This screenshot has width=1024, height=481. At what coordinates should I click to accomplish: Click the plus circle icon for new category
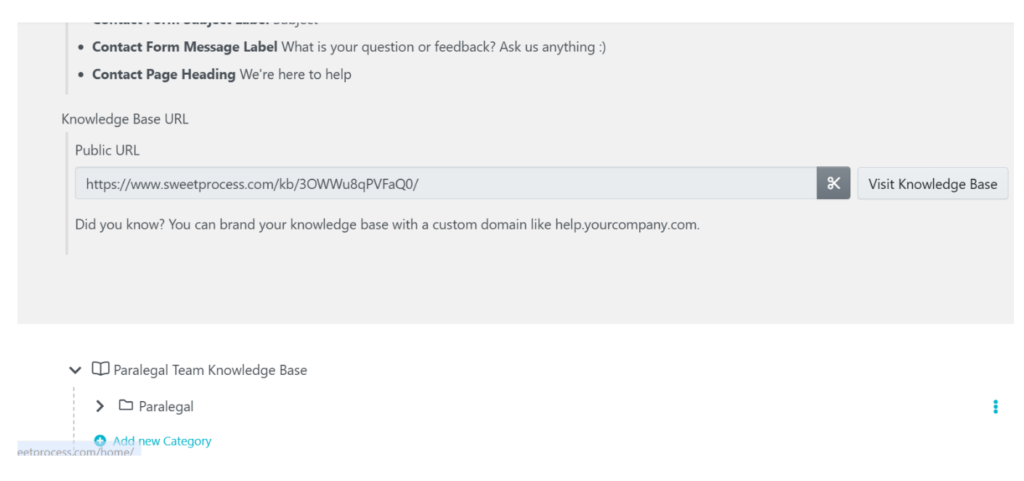pyautogui.click(x=100, y=441)
